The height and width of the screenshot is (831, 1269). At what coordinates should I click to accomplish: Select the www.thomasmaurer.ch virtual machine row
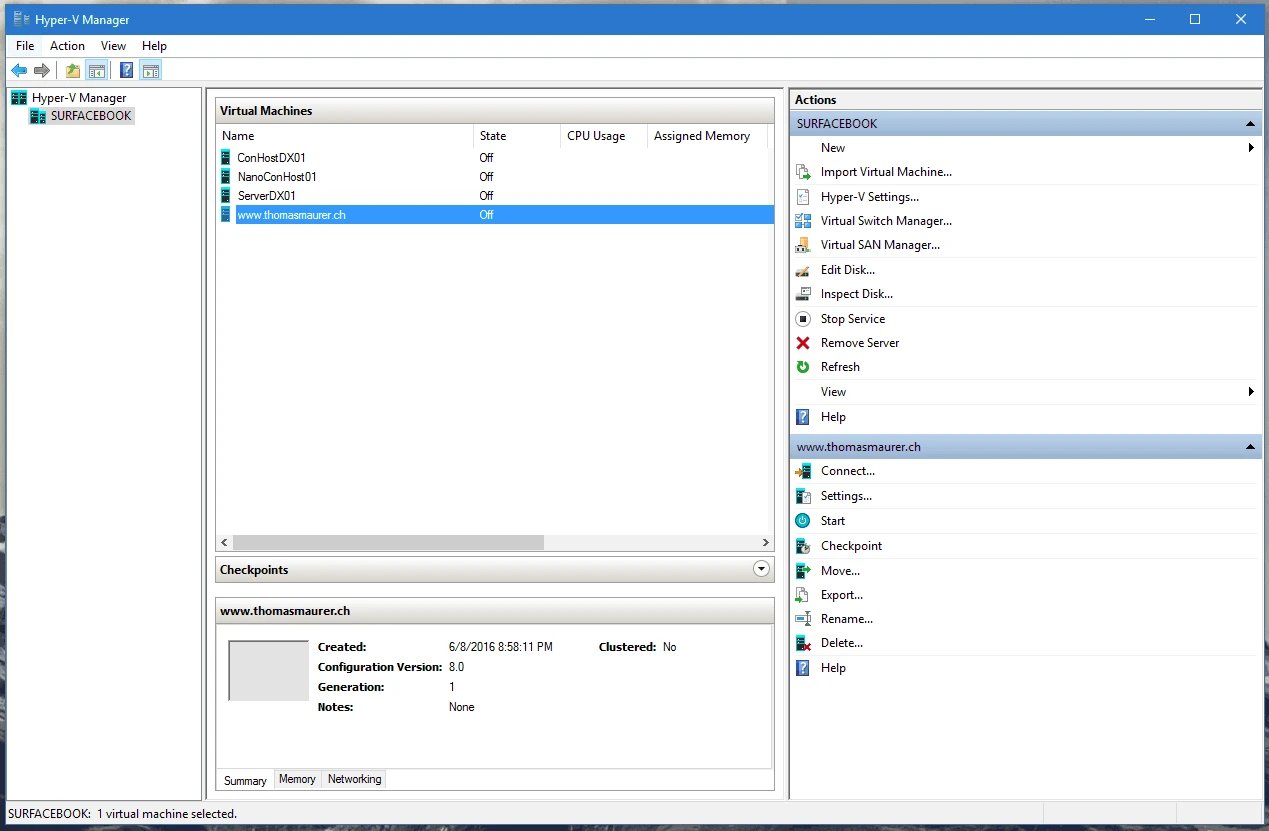click(x=495, y=215)
